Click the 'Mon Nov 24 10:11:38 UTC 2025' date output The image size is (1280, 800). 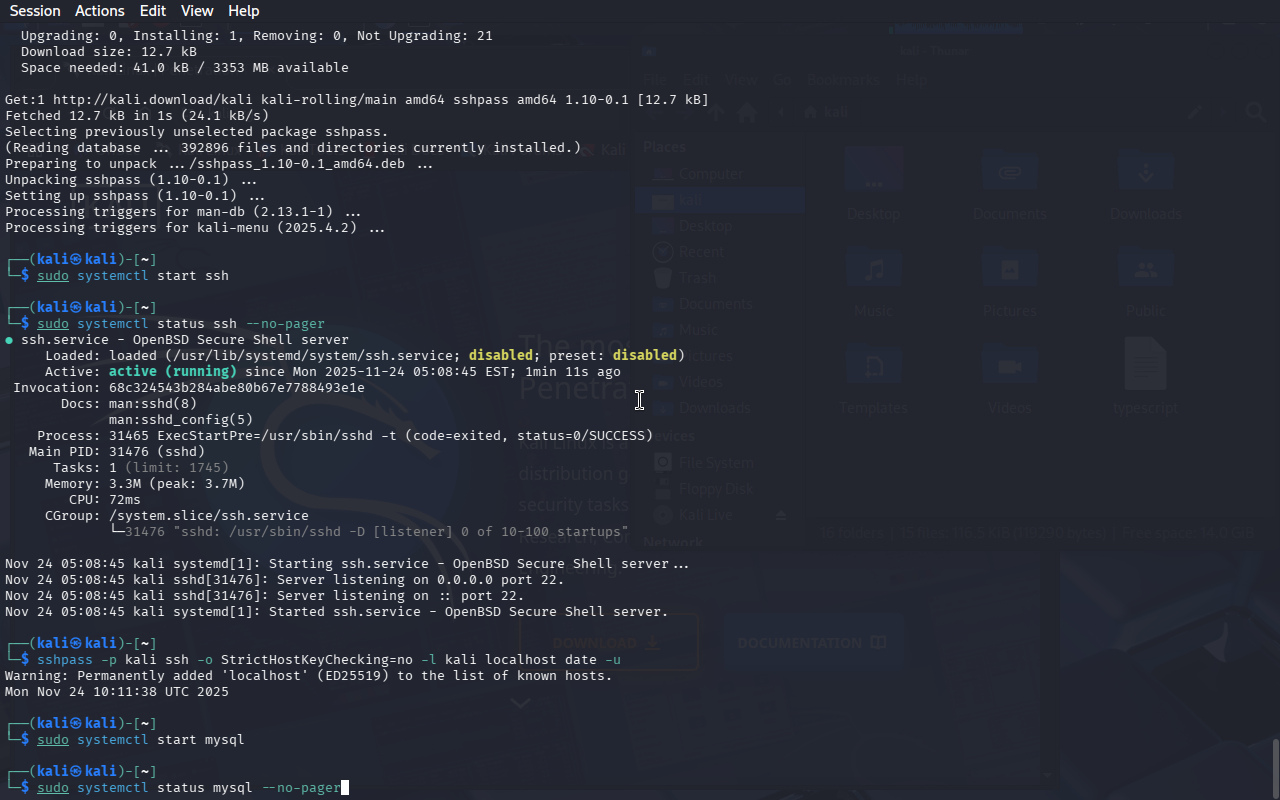pos(117,692)
